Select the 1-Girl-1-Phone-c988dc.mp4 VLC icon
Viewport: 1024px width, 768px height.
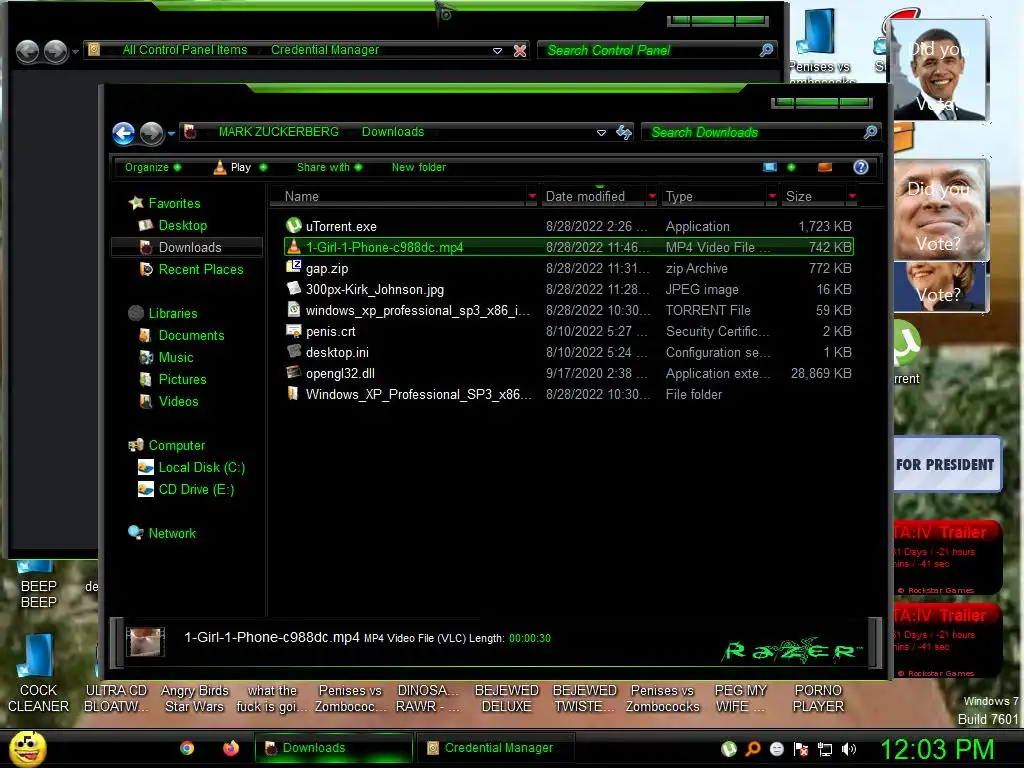coord(294,247)
